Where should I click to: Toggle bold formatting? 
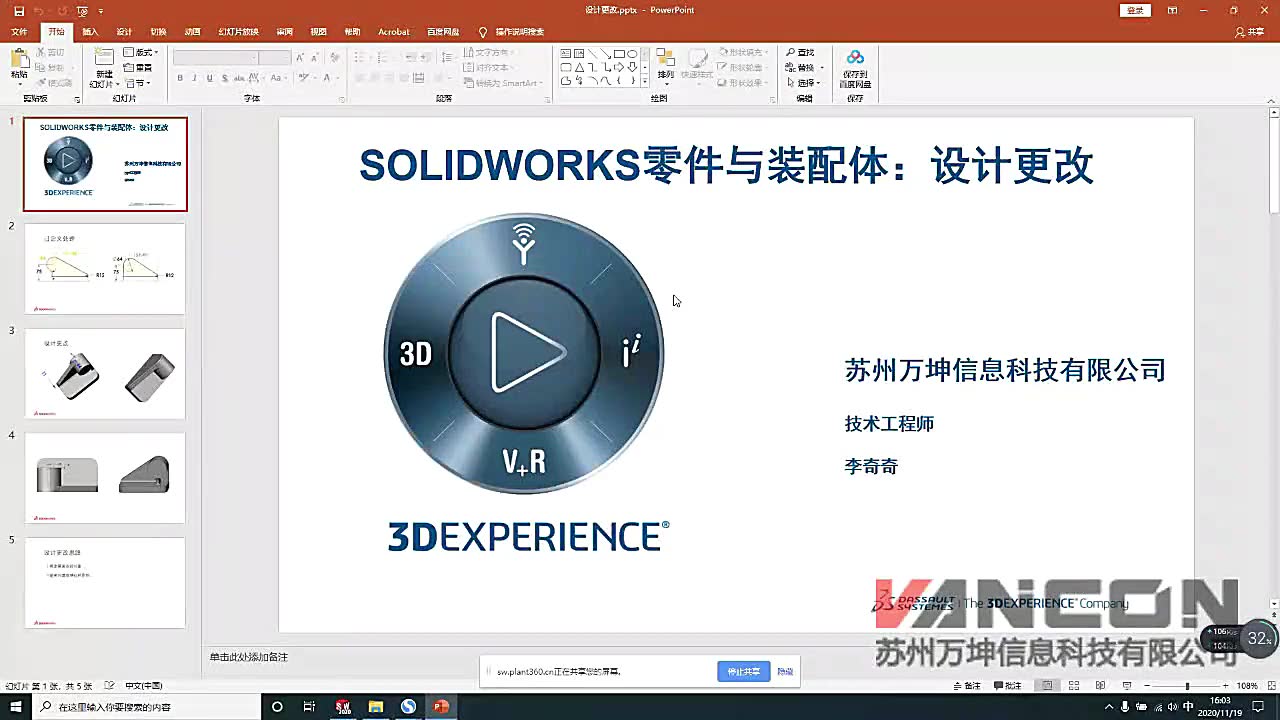point(180,77)
